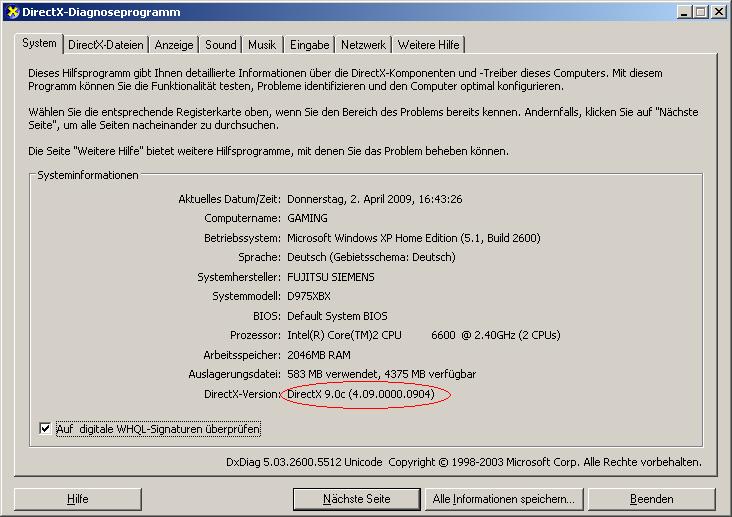Viewport: 732px width, 517px height.
Task: Click the 'Systeminformationen' group title
Action: coord(88,175)
